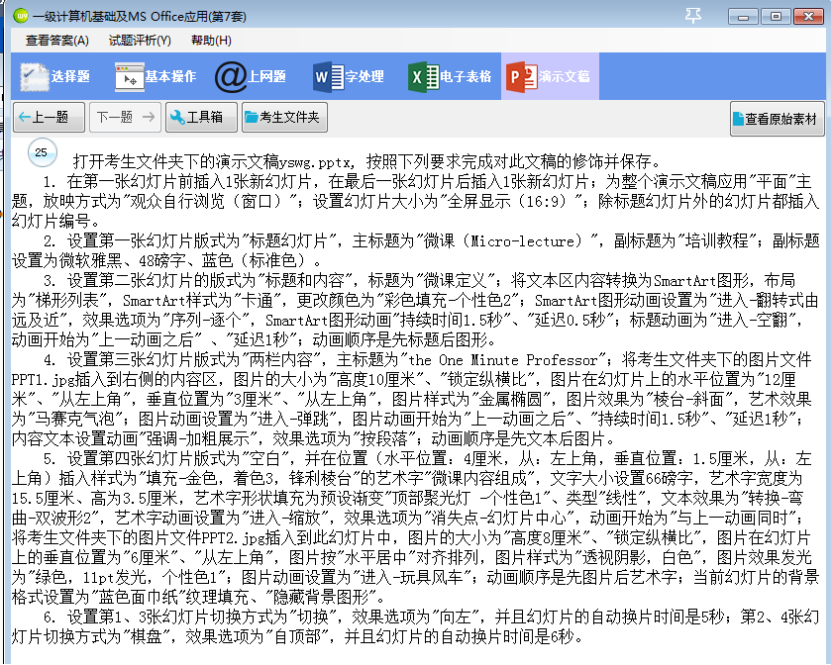Open the 查看答案(A) menu
831x665 pixels.
57,40
